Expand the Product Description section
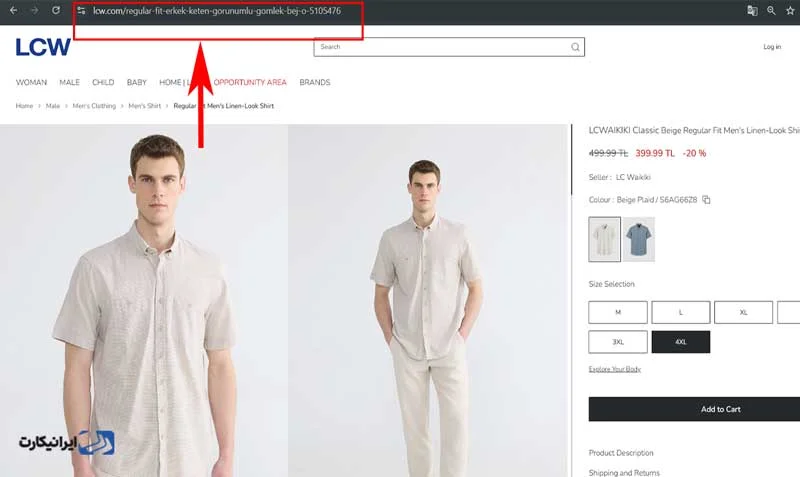The width and height of the screenshot is (800, 477). point(621,453)
